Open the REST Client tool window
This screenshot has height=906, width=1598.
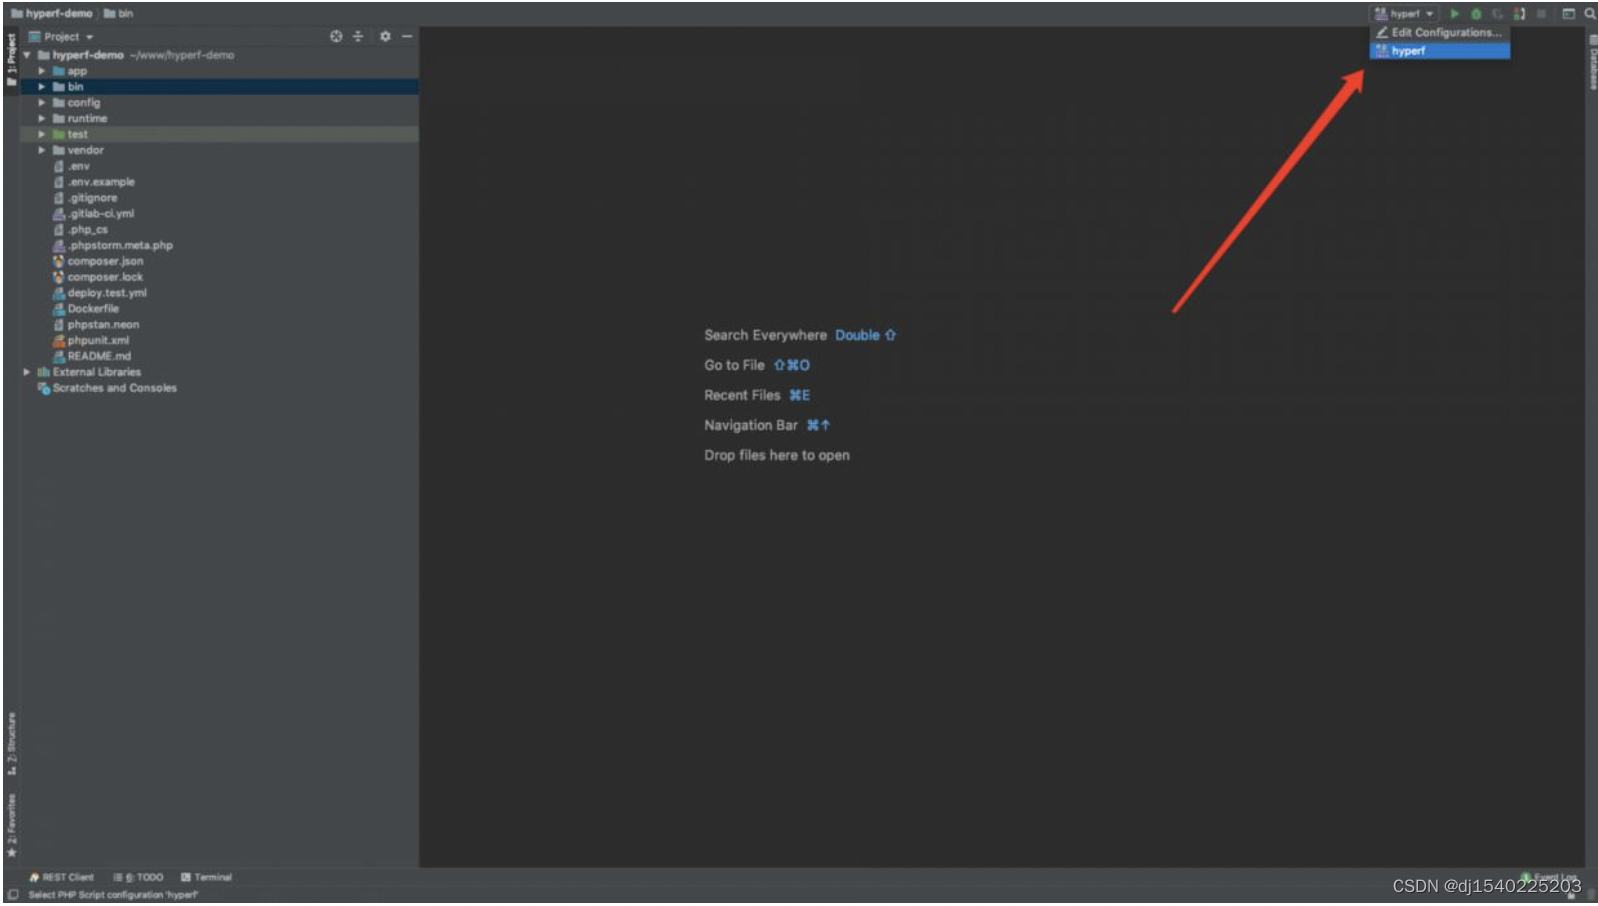click(61, 878)
